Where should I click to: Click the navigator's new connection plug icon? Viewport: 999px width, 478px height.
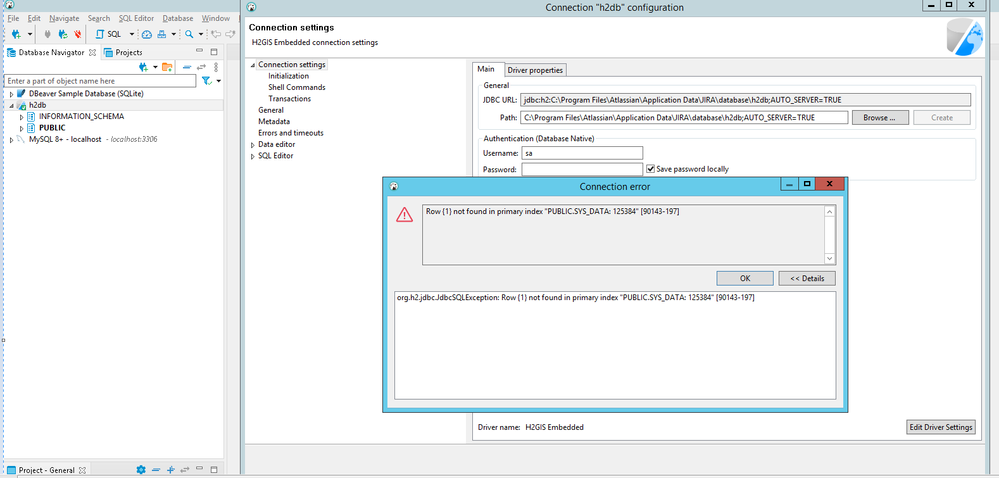(x=144, y=67)
